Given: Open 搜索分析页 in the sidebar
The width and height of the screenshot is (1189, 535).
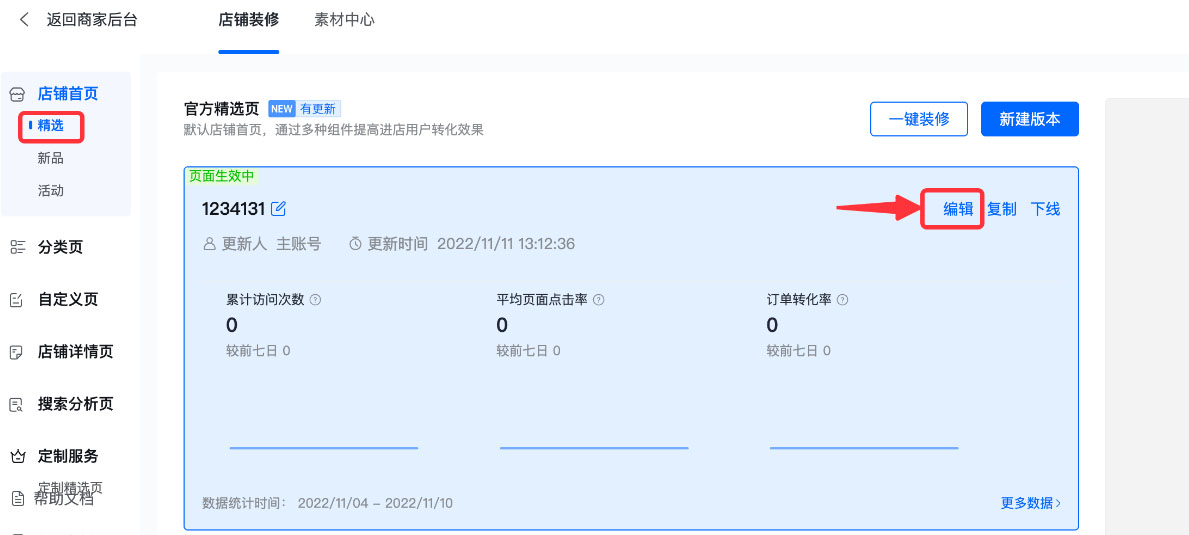Looking at the screenshot, I should coord(76,404).
